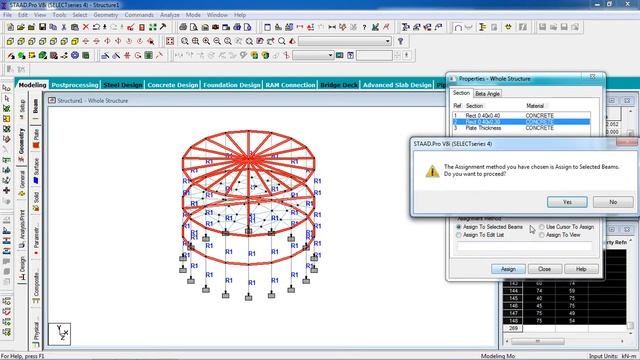Click the Undo arrow icon
This screenshot has height=360, width=640.
(96, 27)
